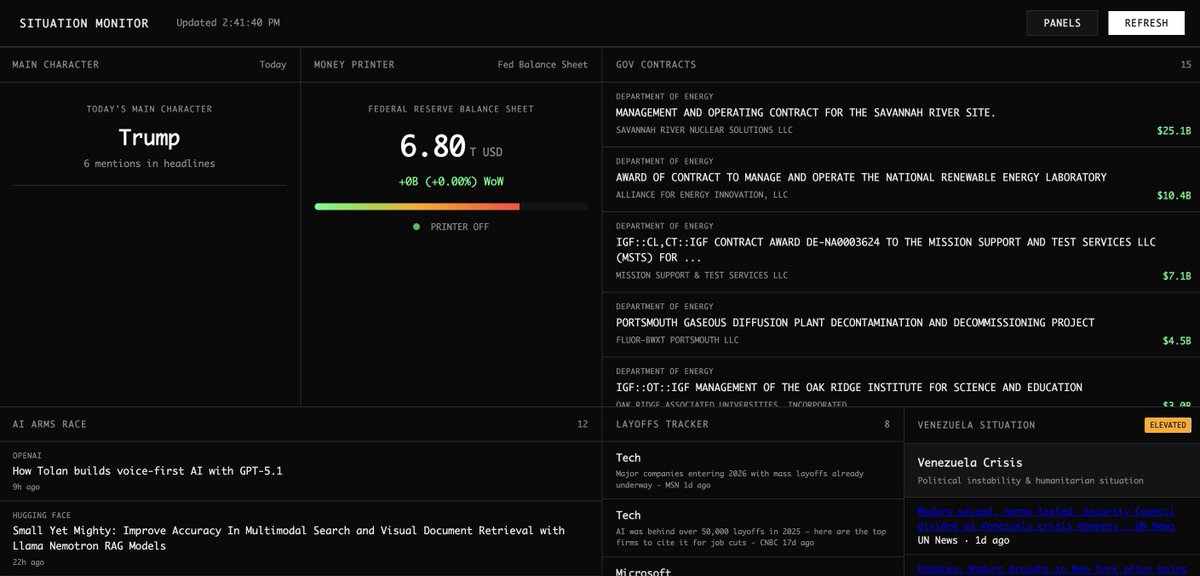
Task: Open the Tech mass layoffs MSN item
Action: tap(753, 471)
